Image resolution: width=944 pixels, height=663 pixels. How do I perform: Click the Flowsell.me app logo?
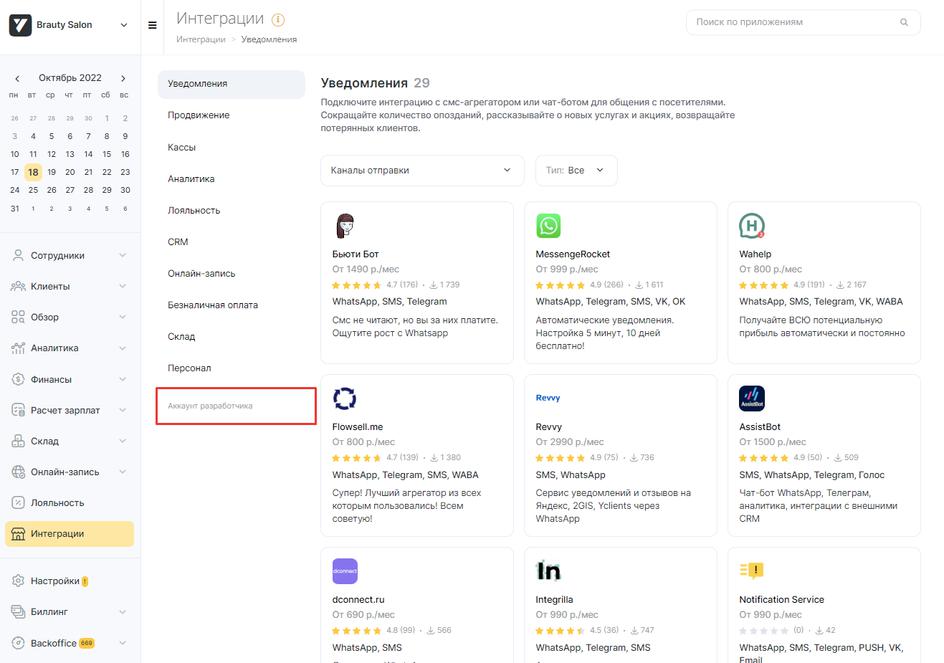click(344, 398)
